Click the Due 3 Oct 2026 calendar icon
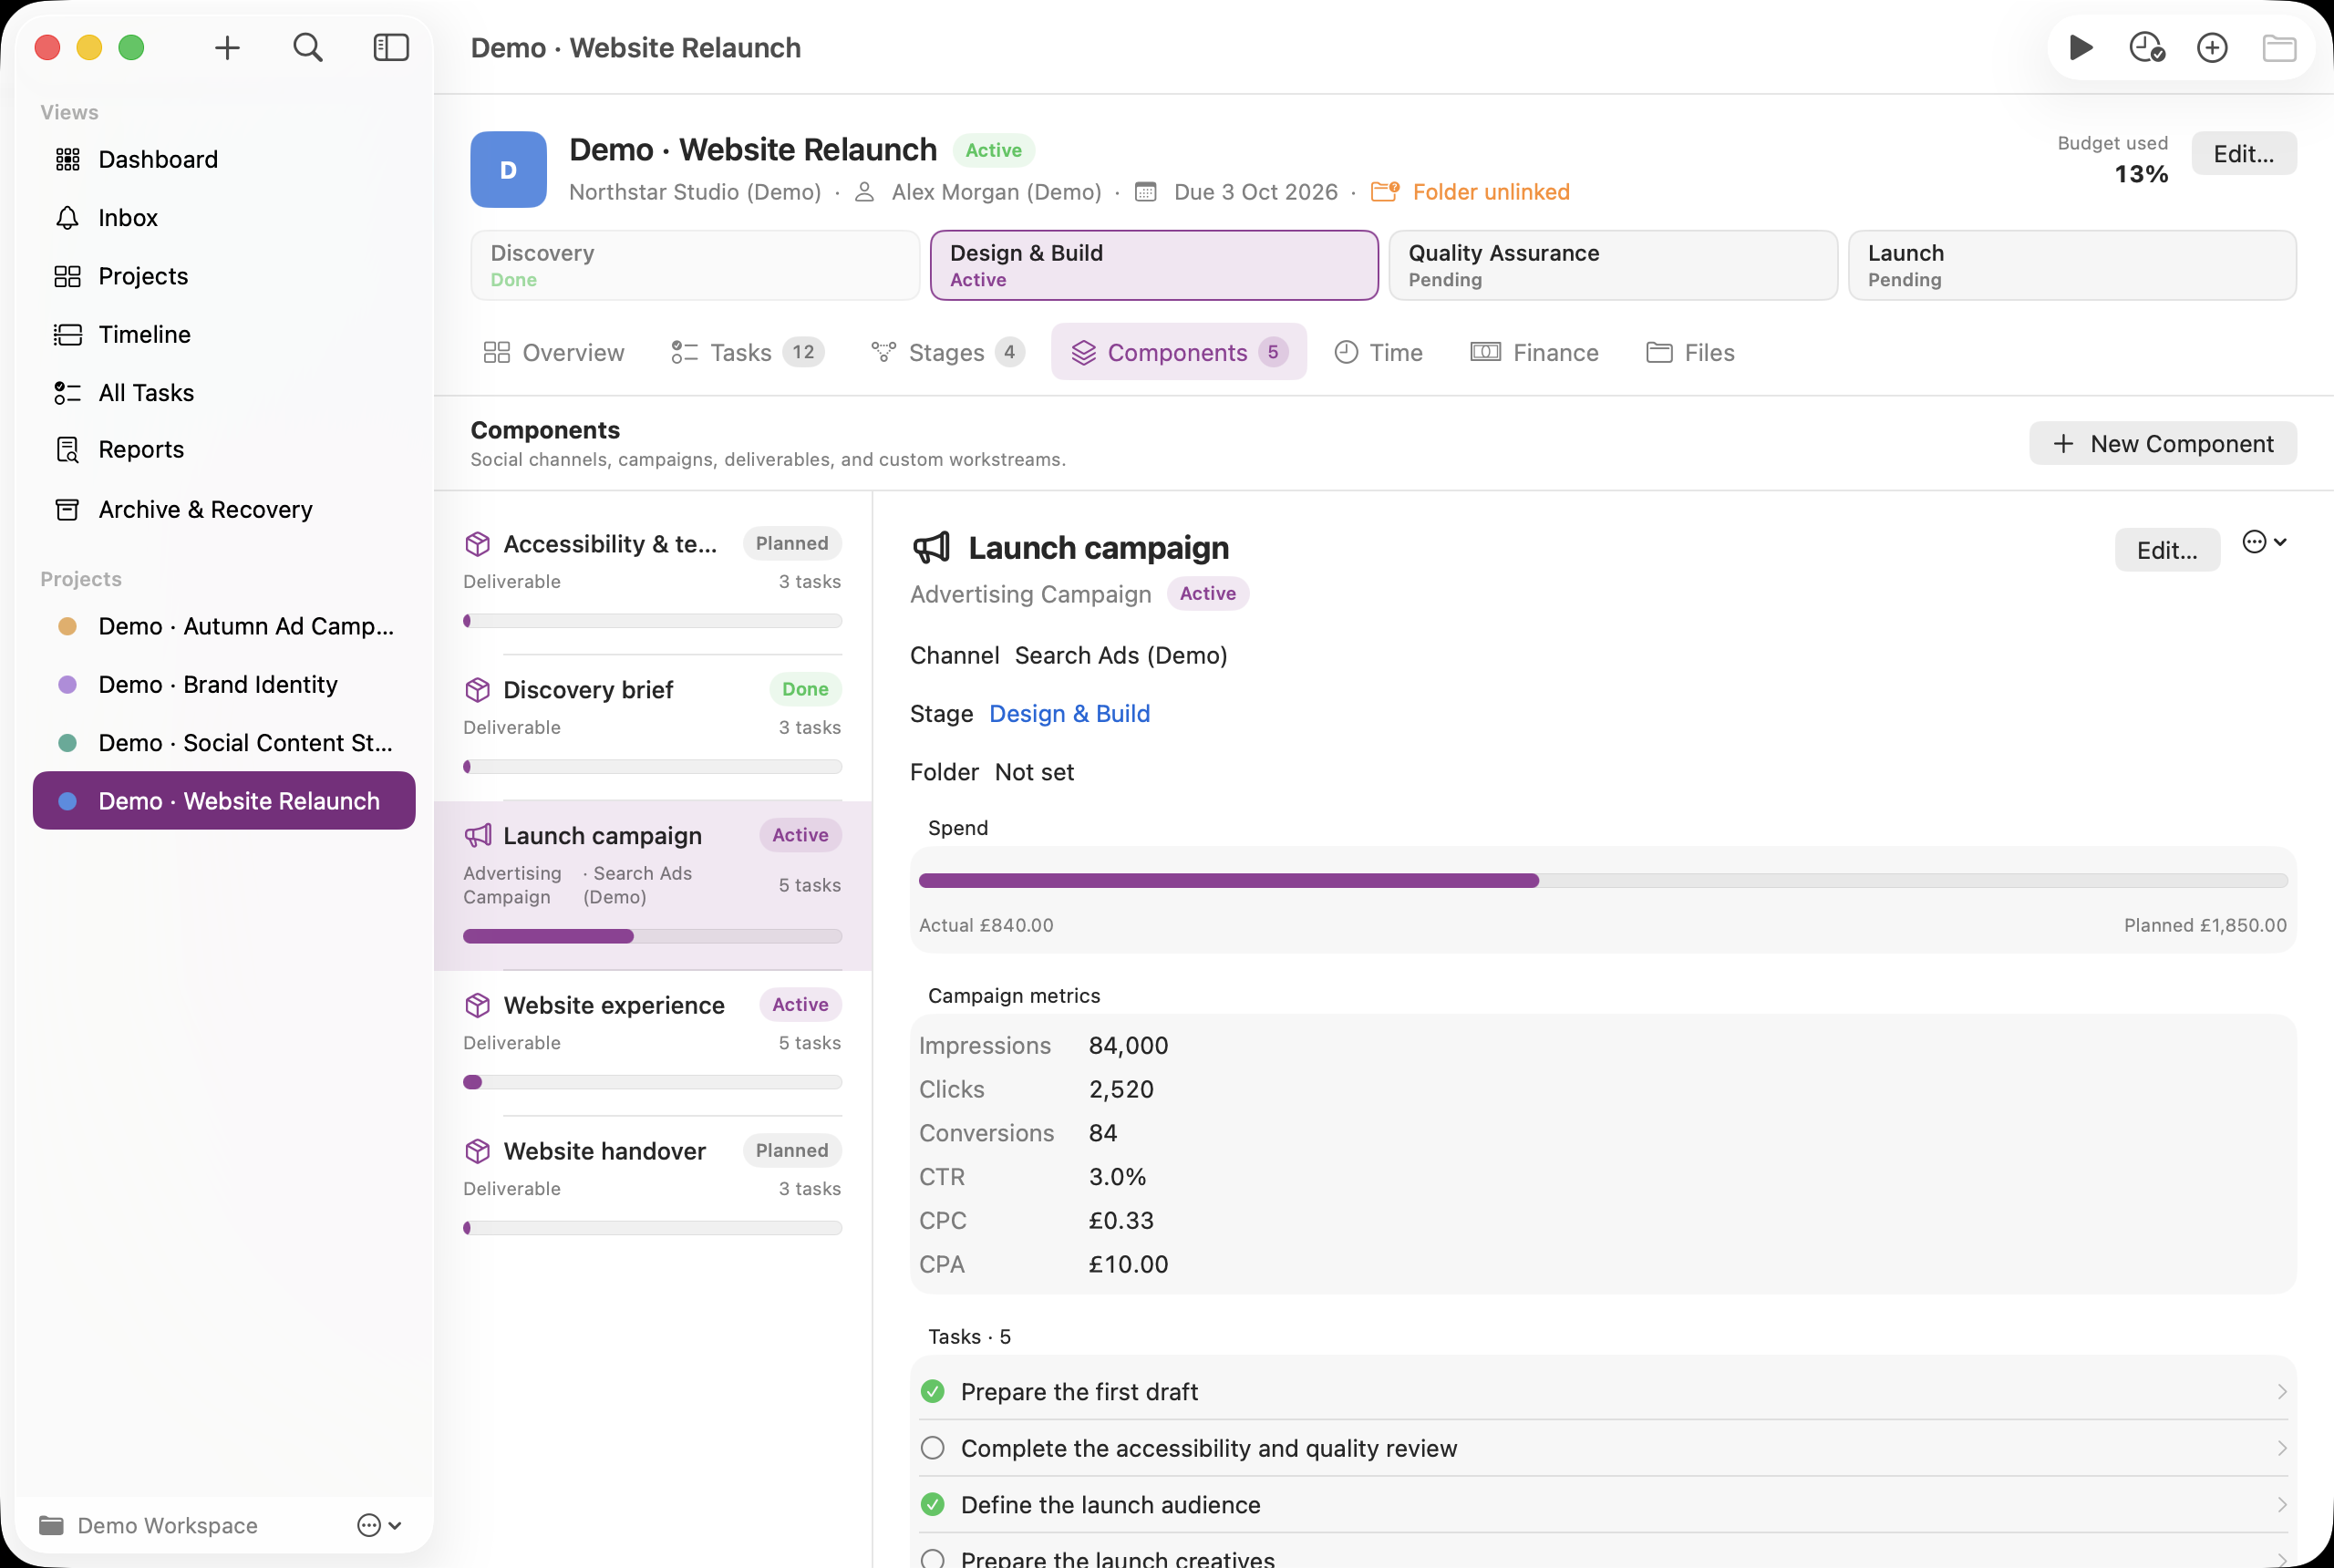The image size is (2334, 1568). coord(1146,192)
